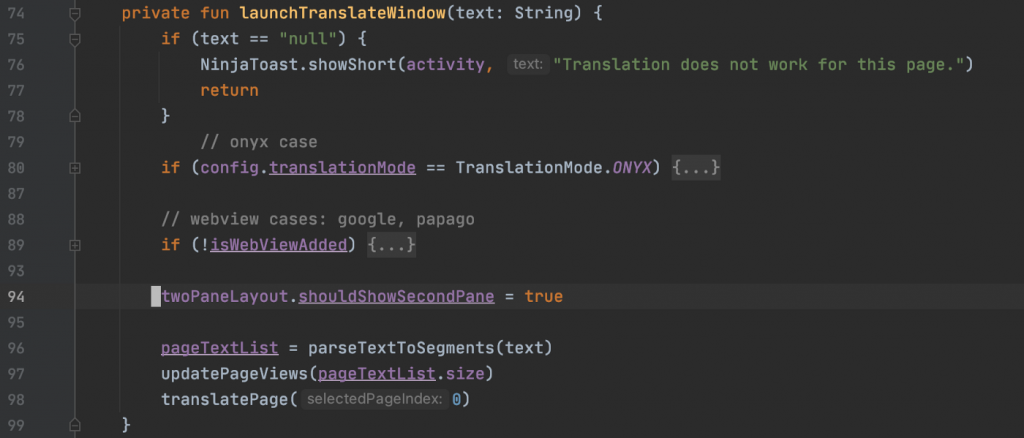Click the fold end marker at line 99
The height and width of the screenshot is (438, 1024).
tap(75, 425)
